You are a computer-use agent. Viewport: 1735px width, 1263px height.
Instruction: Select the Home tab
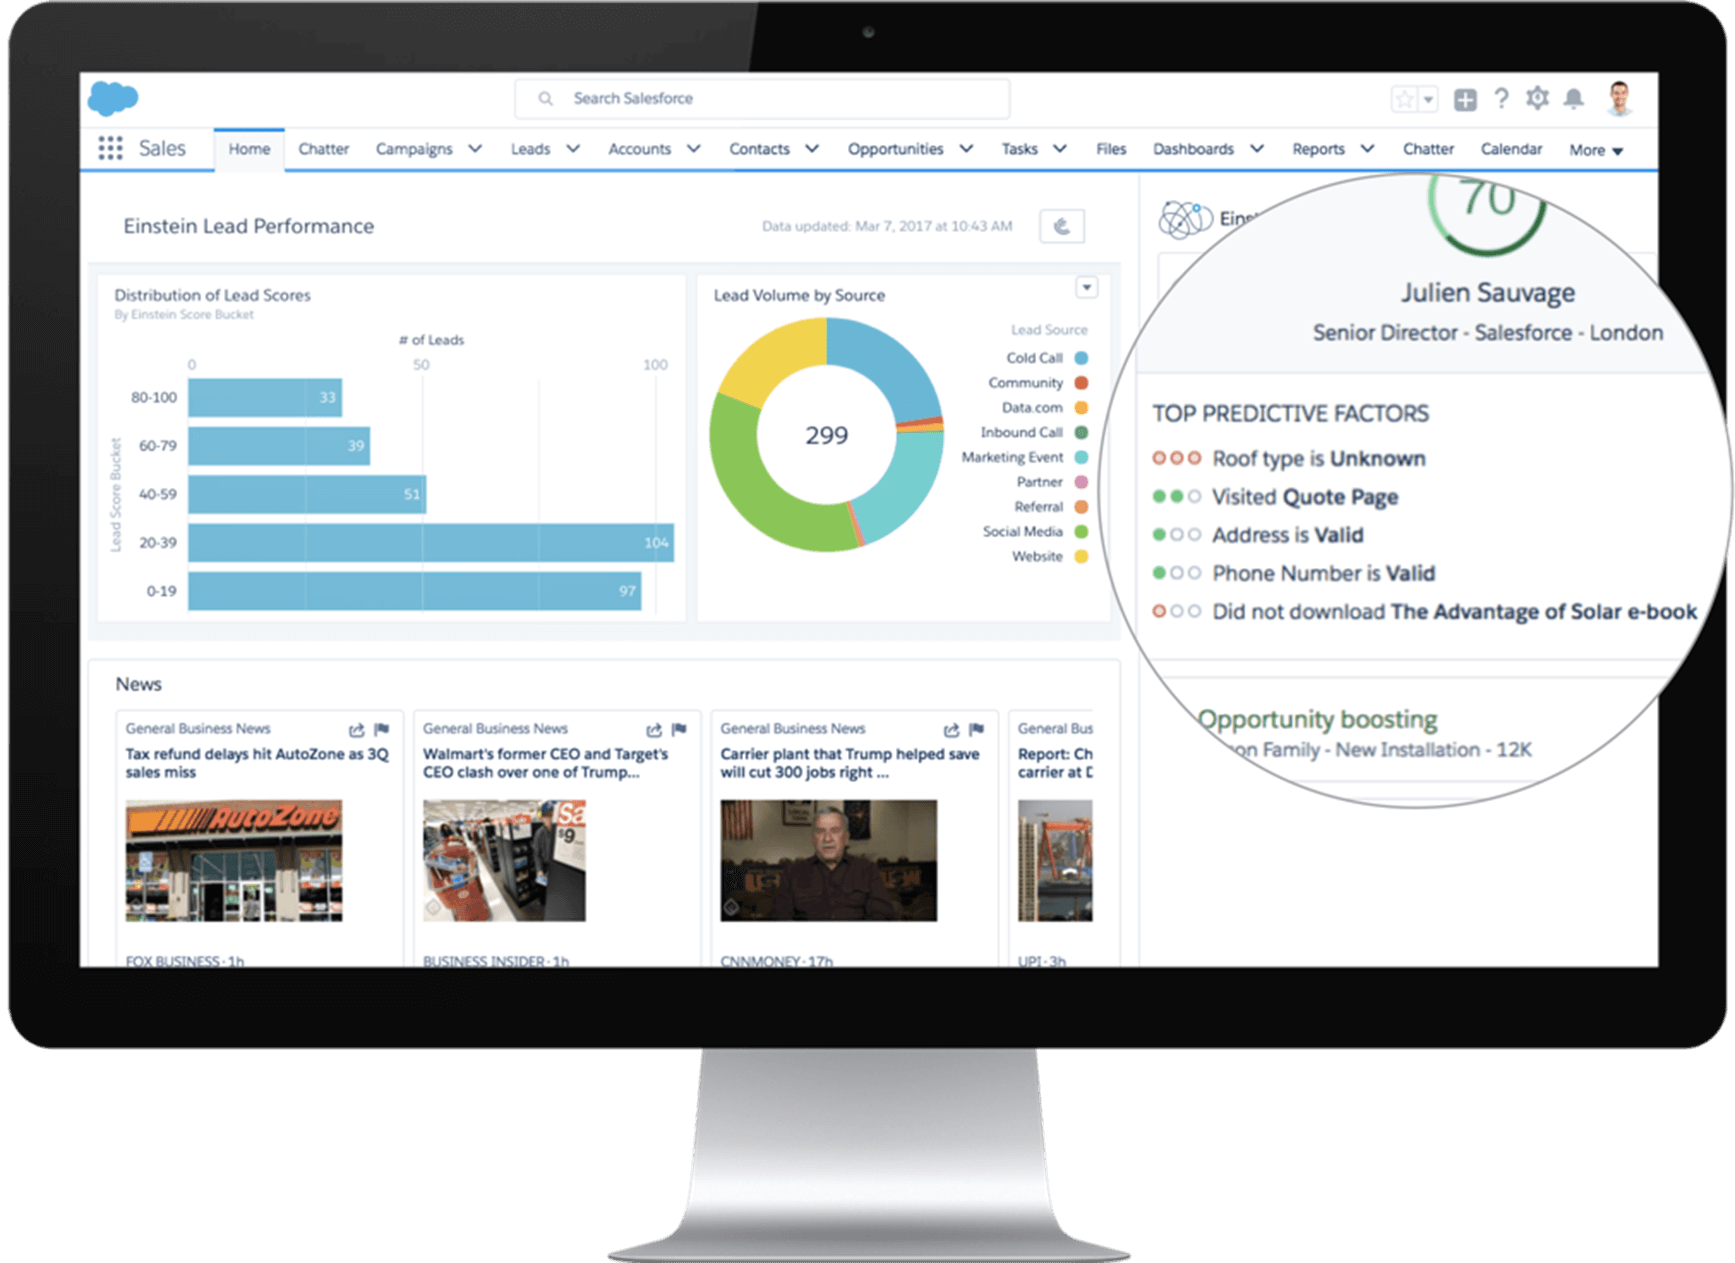point(249,149)
